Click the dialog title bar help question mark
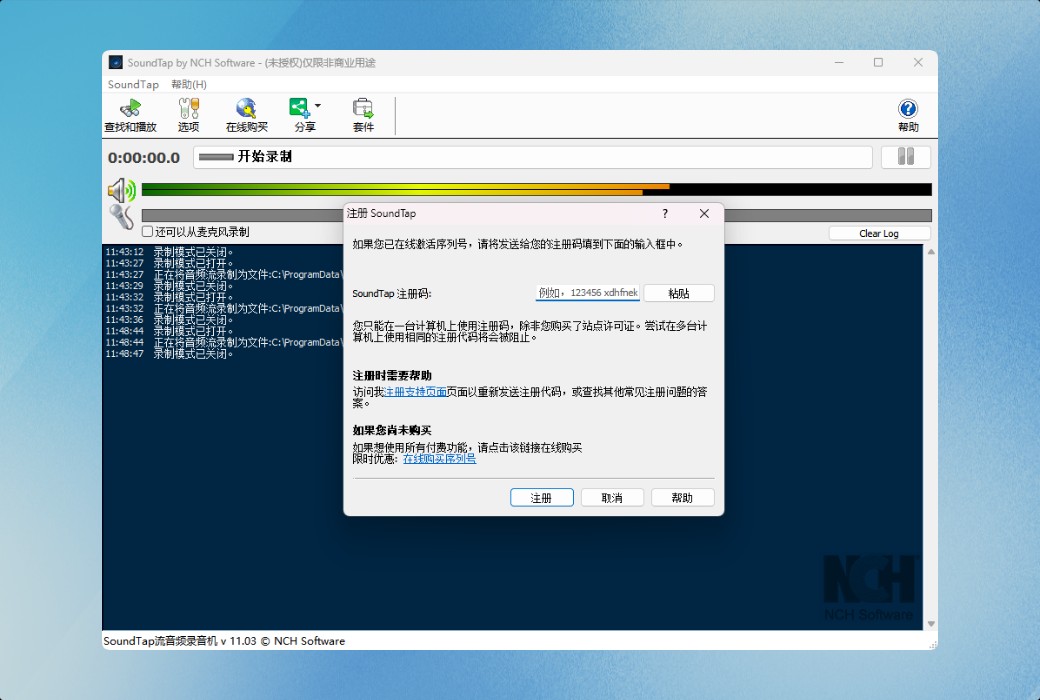The height and width of the screenshot is (700, 1040). tap(664, 213)
